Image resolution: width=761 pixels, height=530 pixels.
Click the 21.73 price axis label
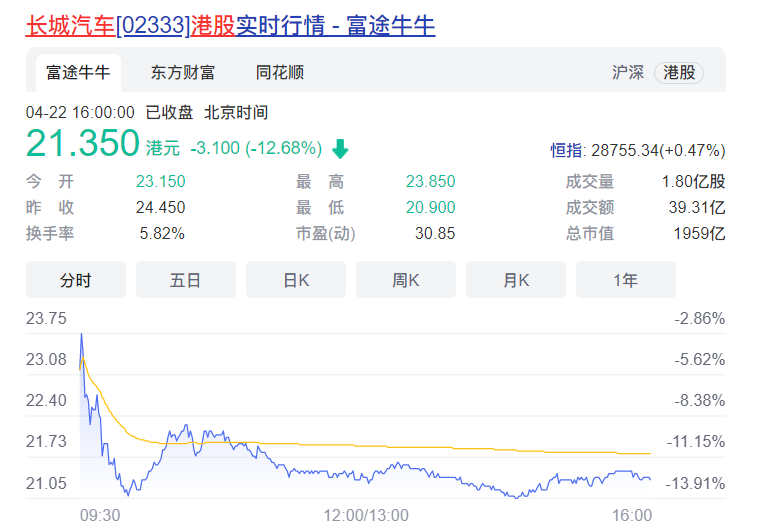(x=46, y=442)
